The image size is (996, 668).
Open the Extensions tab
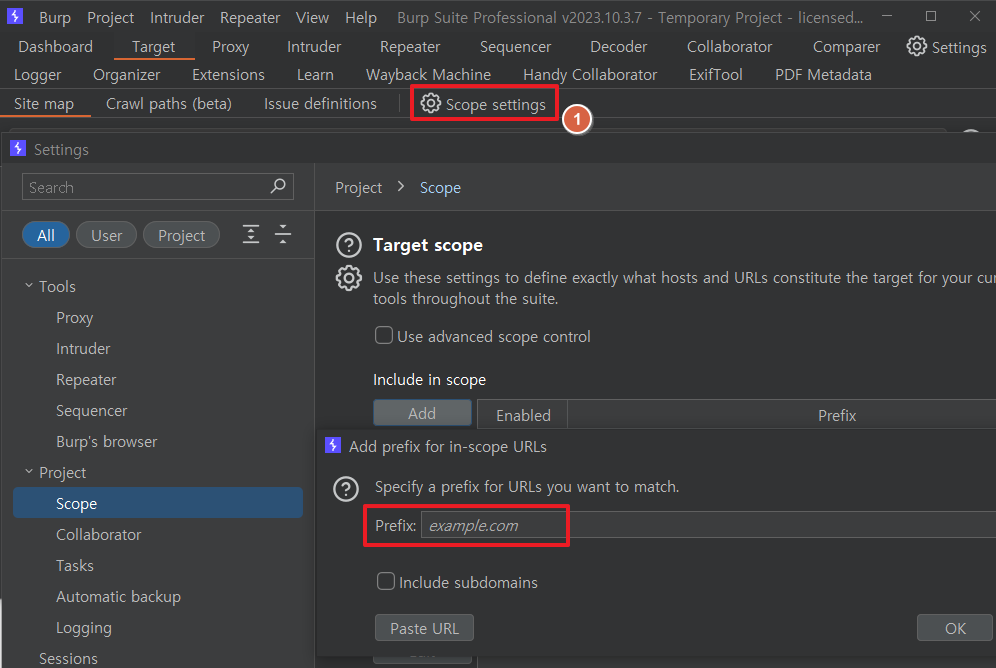point(228,75)
